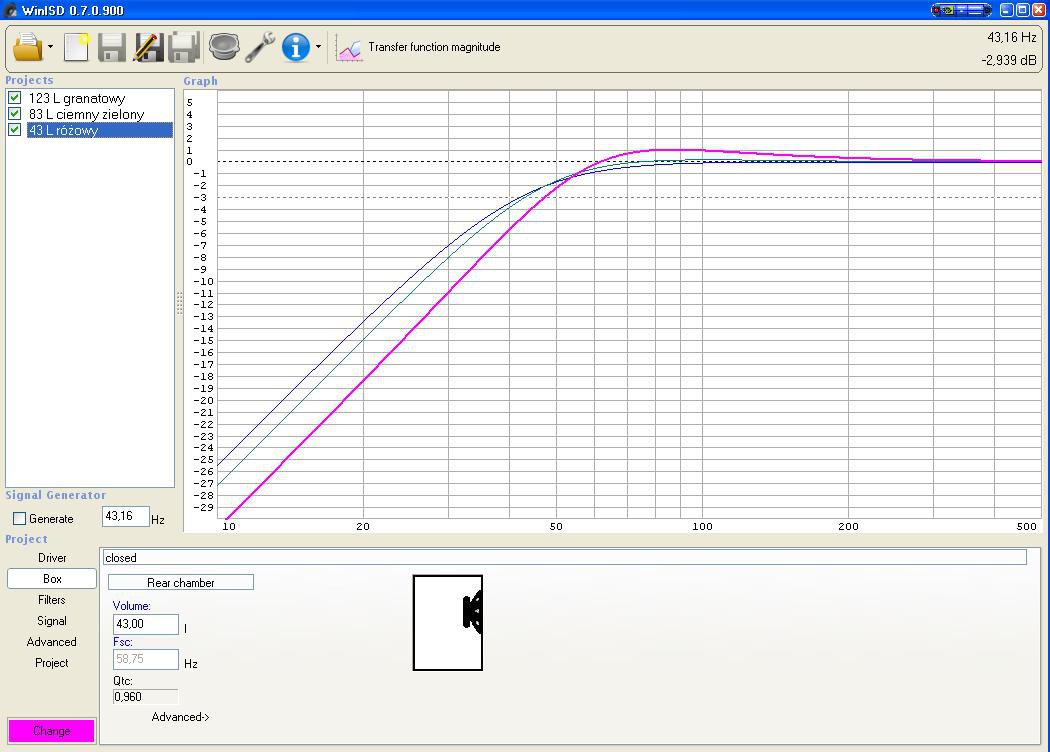The width and height of the screenshot is (1050, 752).
Task: Switch to the Project tab
Action: (52, 662)
